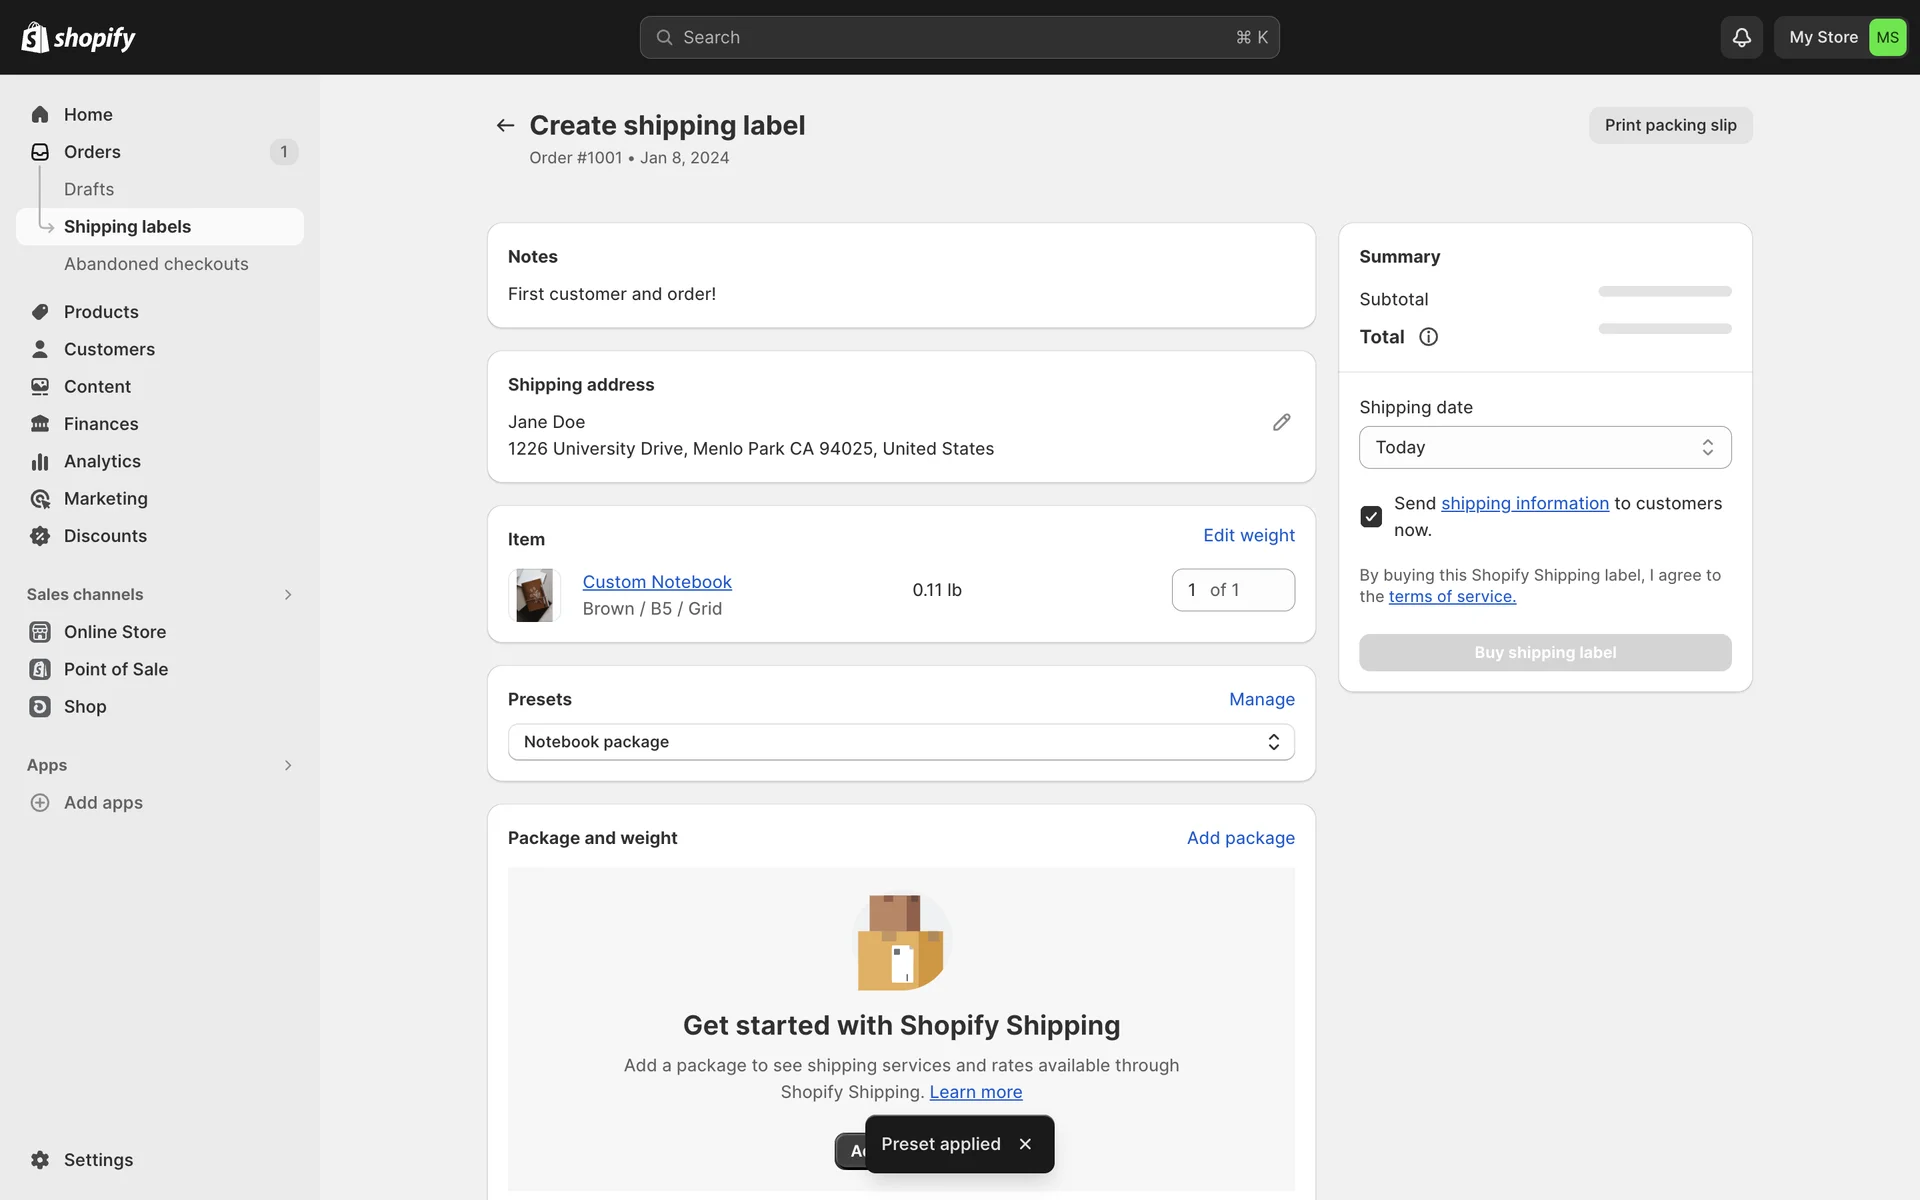Click the item quantity field showing 1 of 1
1920x1200 pixels.
[1232, 590]
